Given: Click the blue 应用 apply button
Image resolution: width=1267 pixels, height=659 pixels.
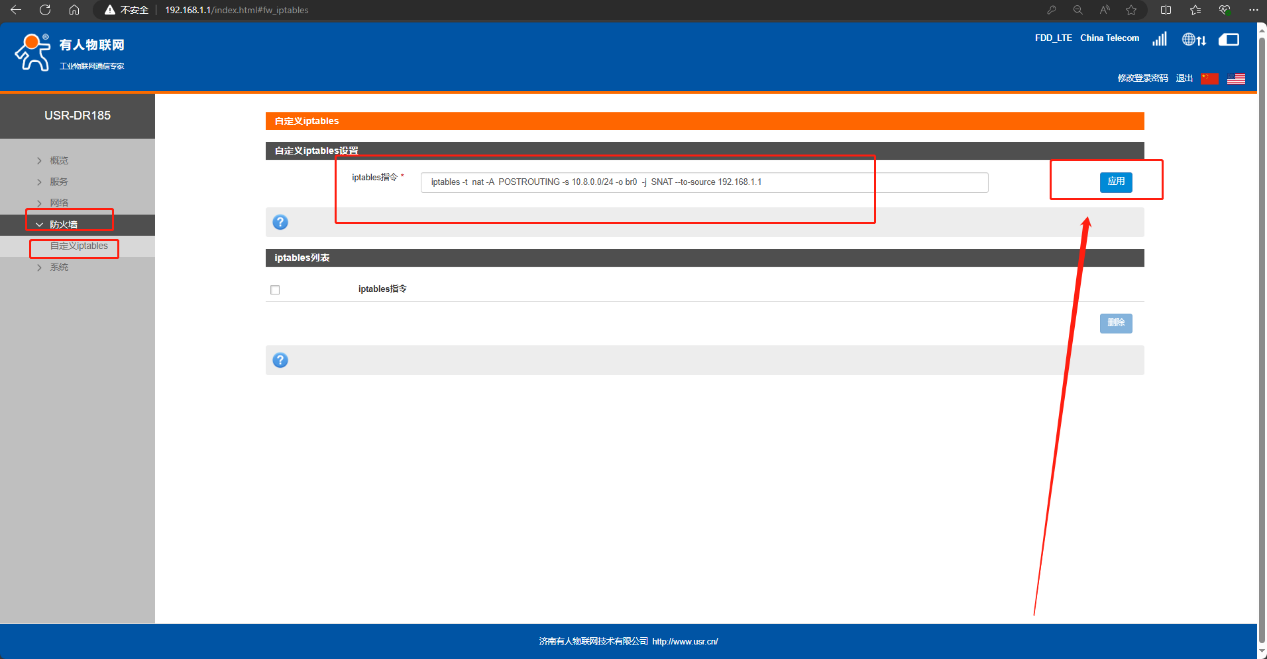Looking at the screenshot, I should [x=1116, y=182].
